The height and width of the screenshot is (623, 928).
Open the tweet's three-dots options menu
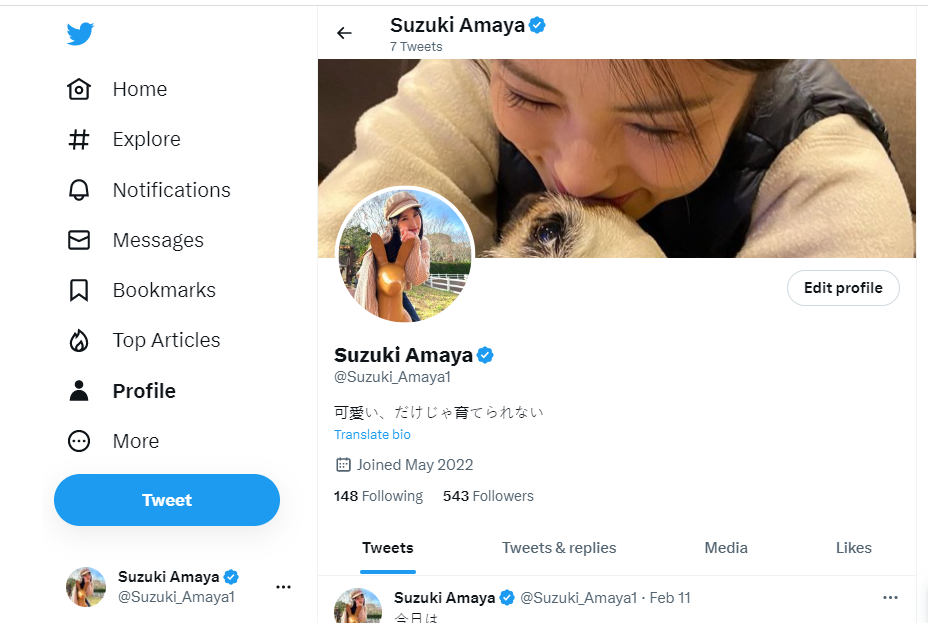[890, 598]
